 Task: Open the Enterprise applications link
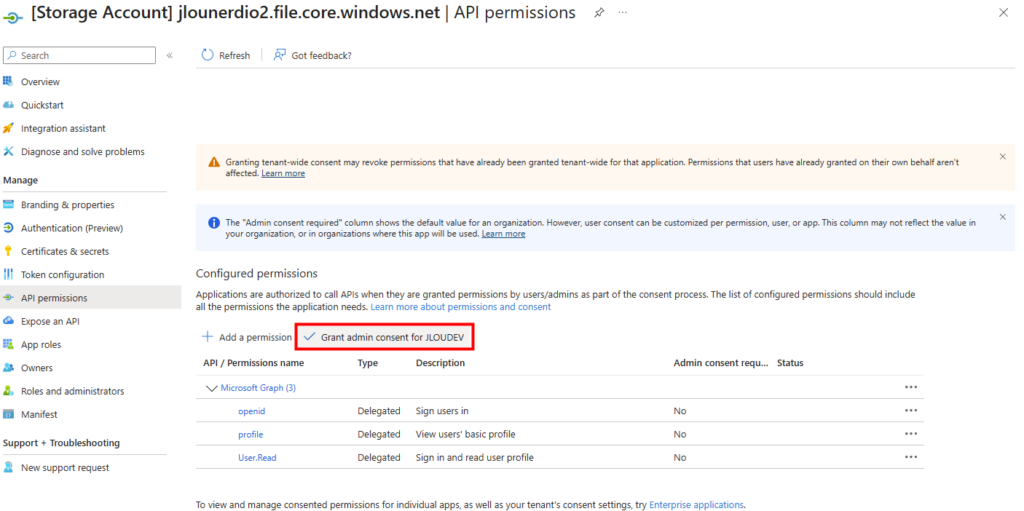[x=696, y=504]
